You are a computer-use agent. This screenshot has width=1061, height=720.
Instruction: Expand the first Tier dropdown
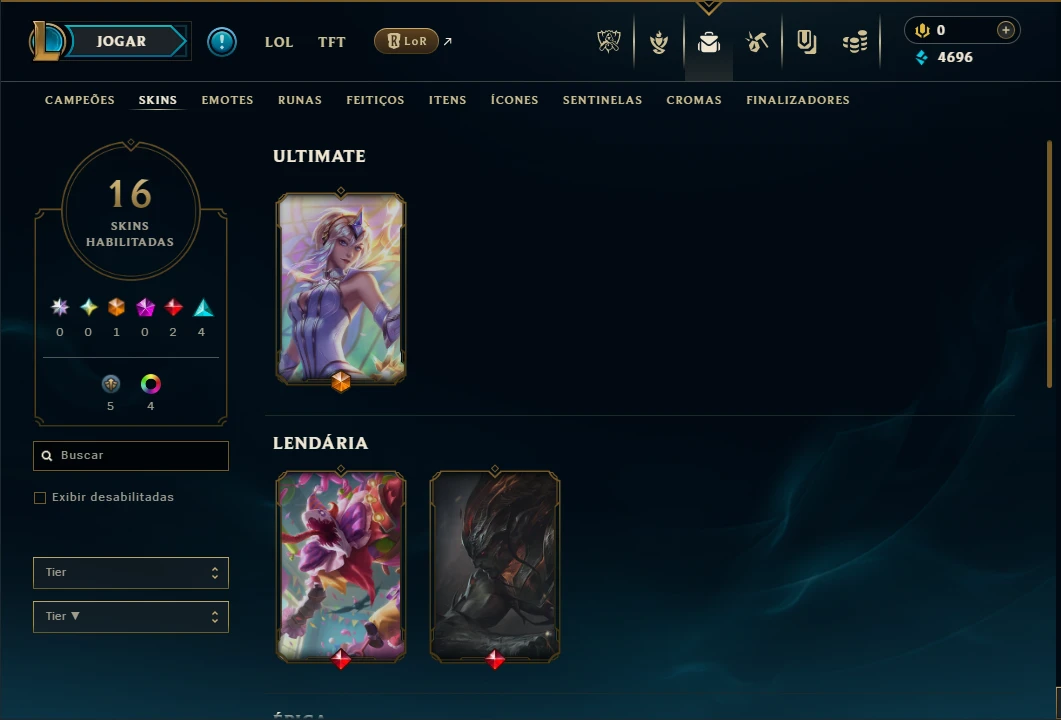pyautogui.click(x=131, y=572)
